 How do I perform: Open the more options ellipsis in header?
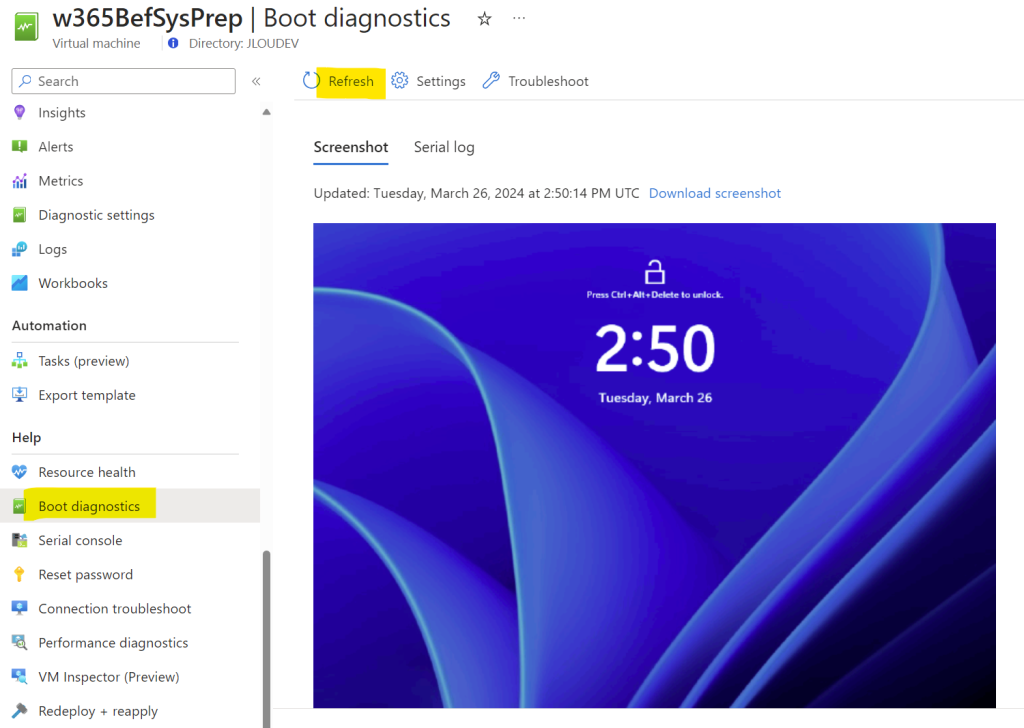519,18
